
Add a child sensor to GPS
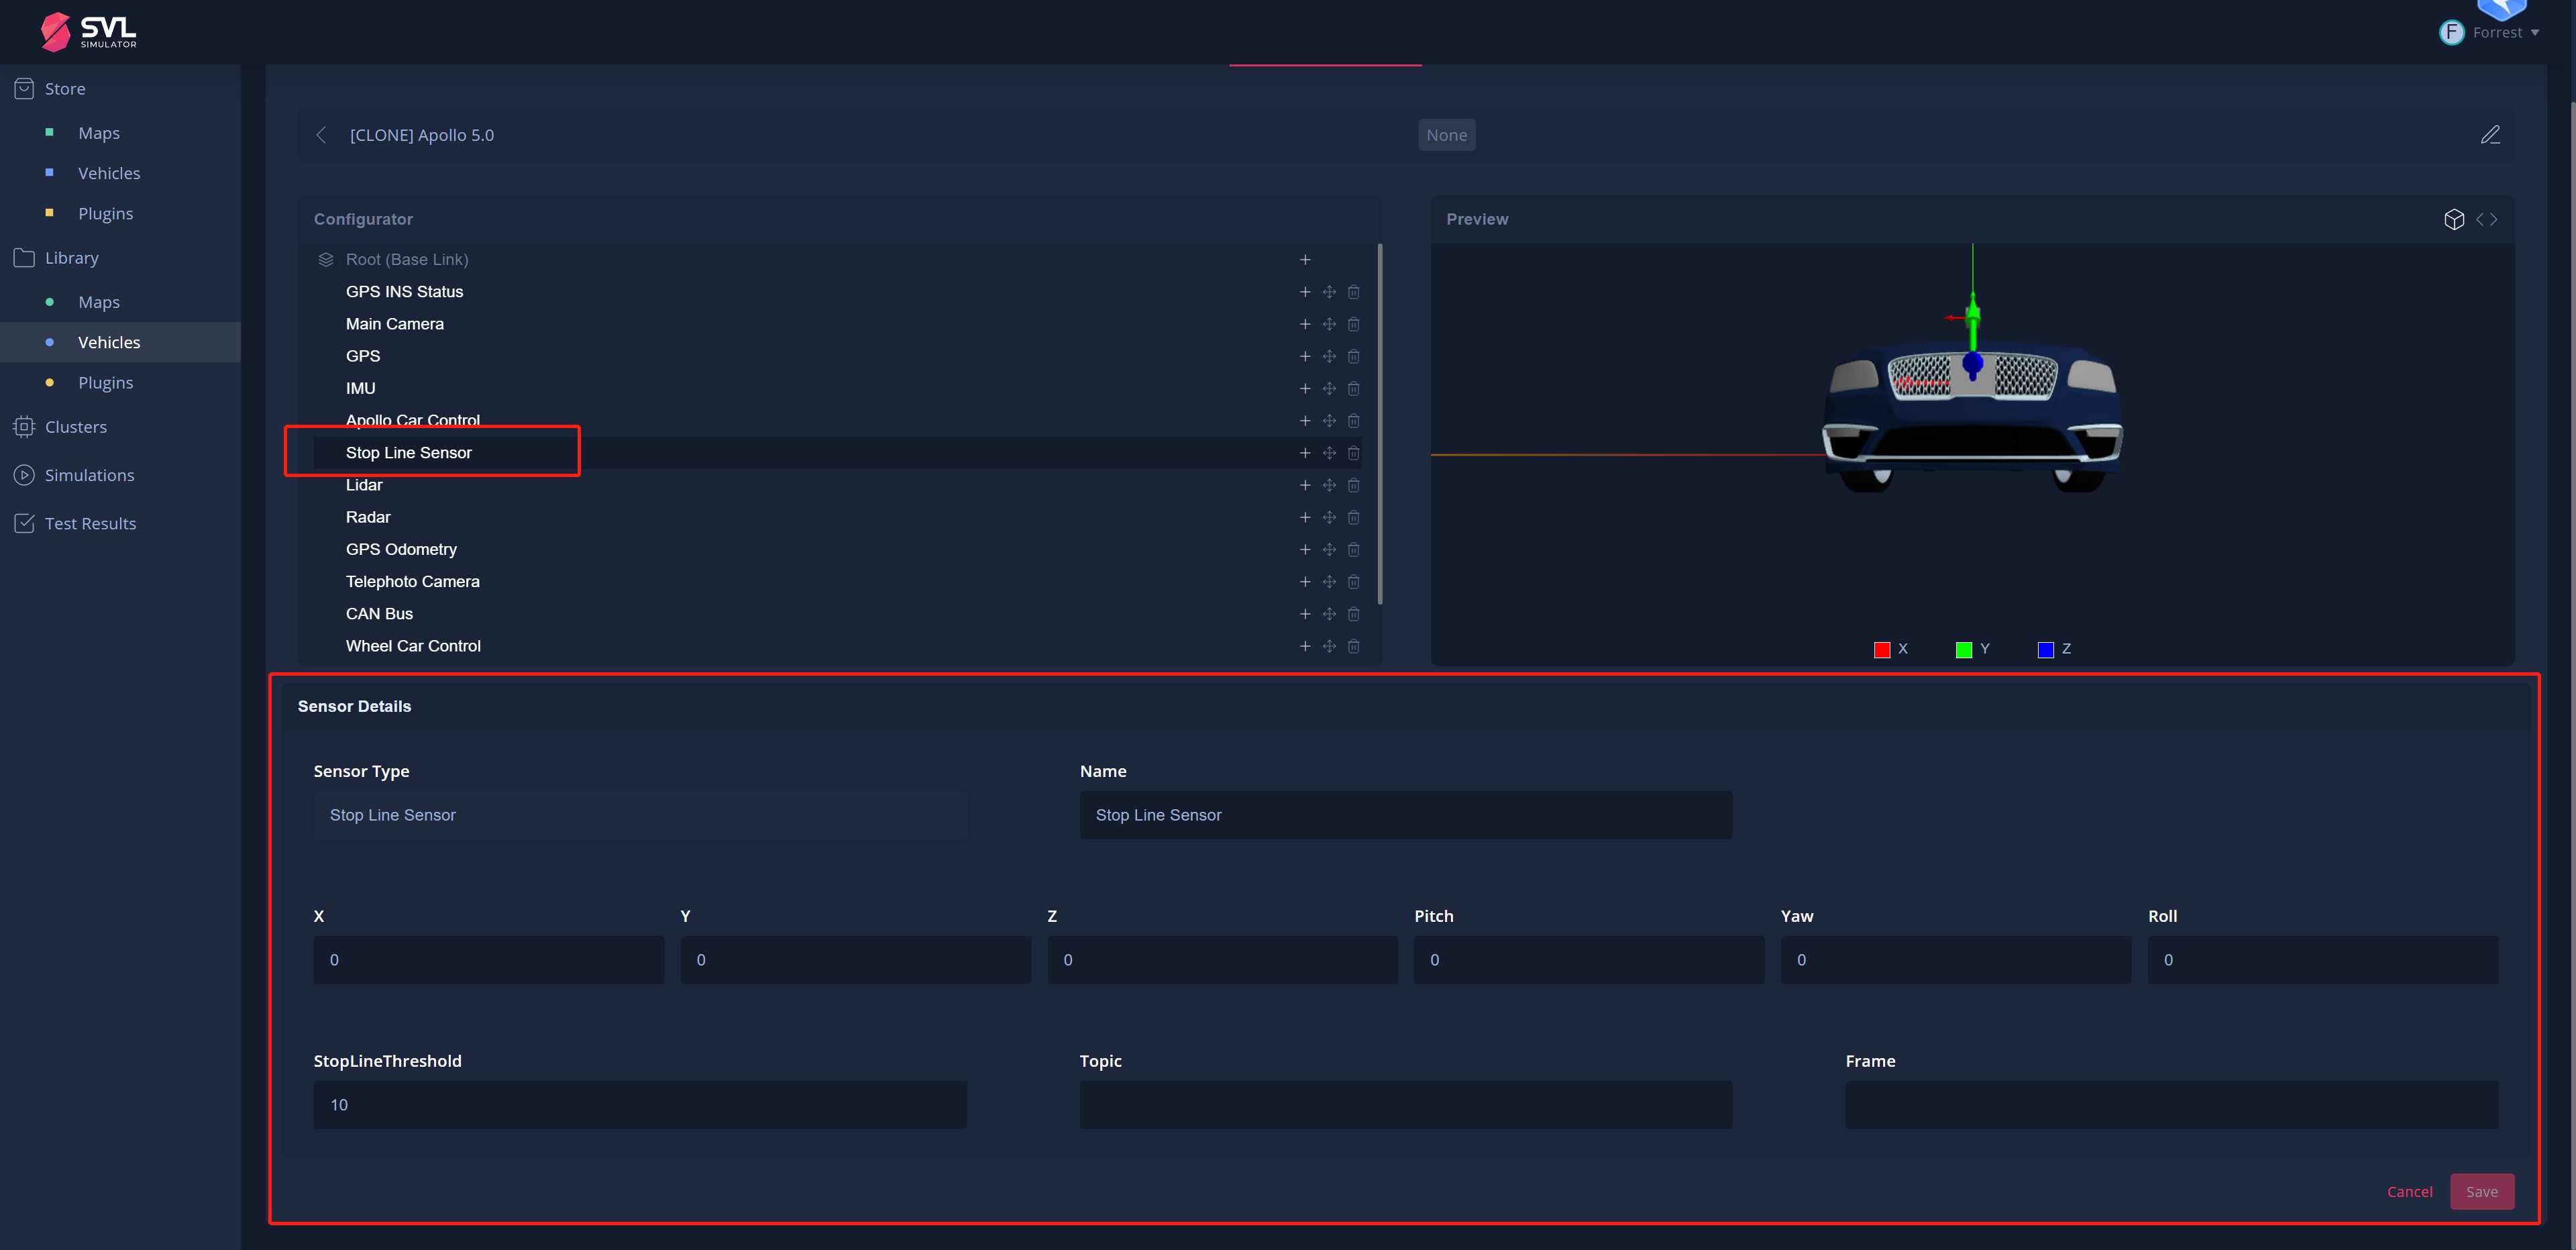[x=1305, y=356]
